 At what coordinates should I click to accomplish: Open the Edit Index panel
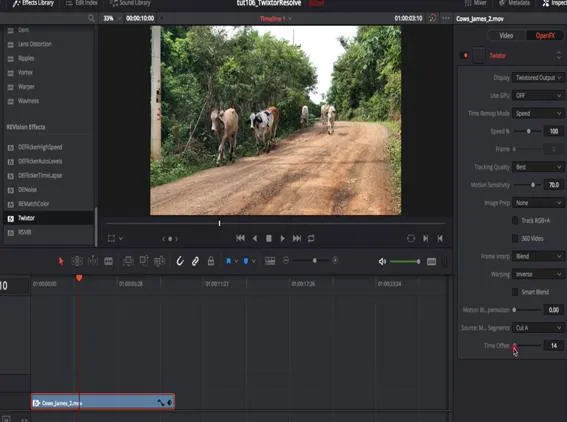click(x=82, y=3)
